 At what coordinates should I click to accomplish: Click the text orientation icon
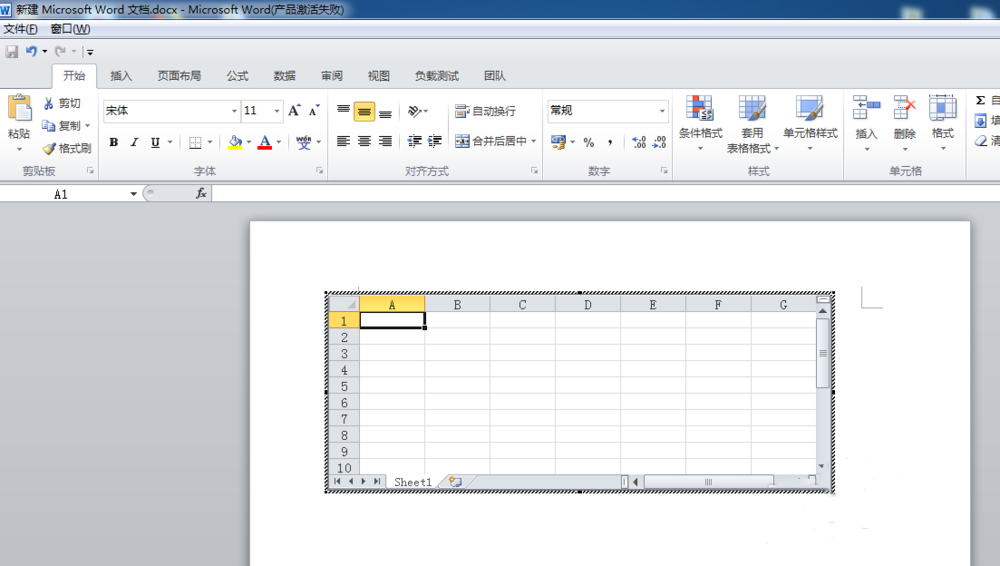click(415, 111)
